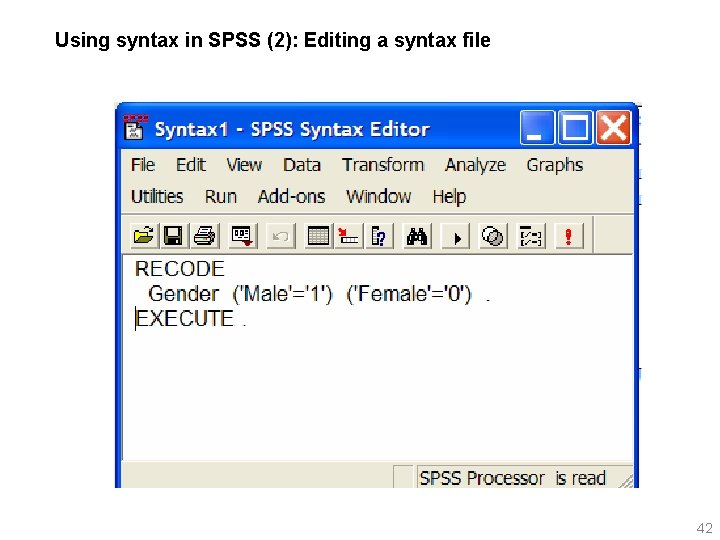Click the ('Female'='0') recode rule
The height and width of the screenshot is (540, 720).
coord(409,294)
